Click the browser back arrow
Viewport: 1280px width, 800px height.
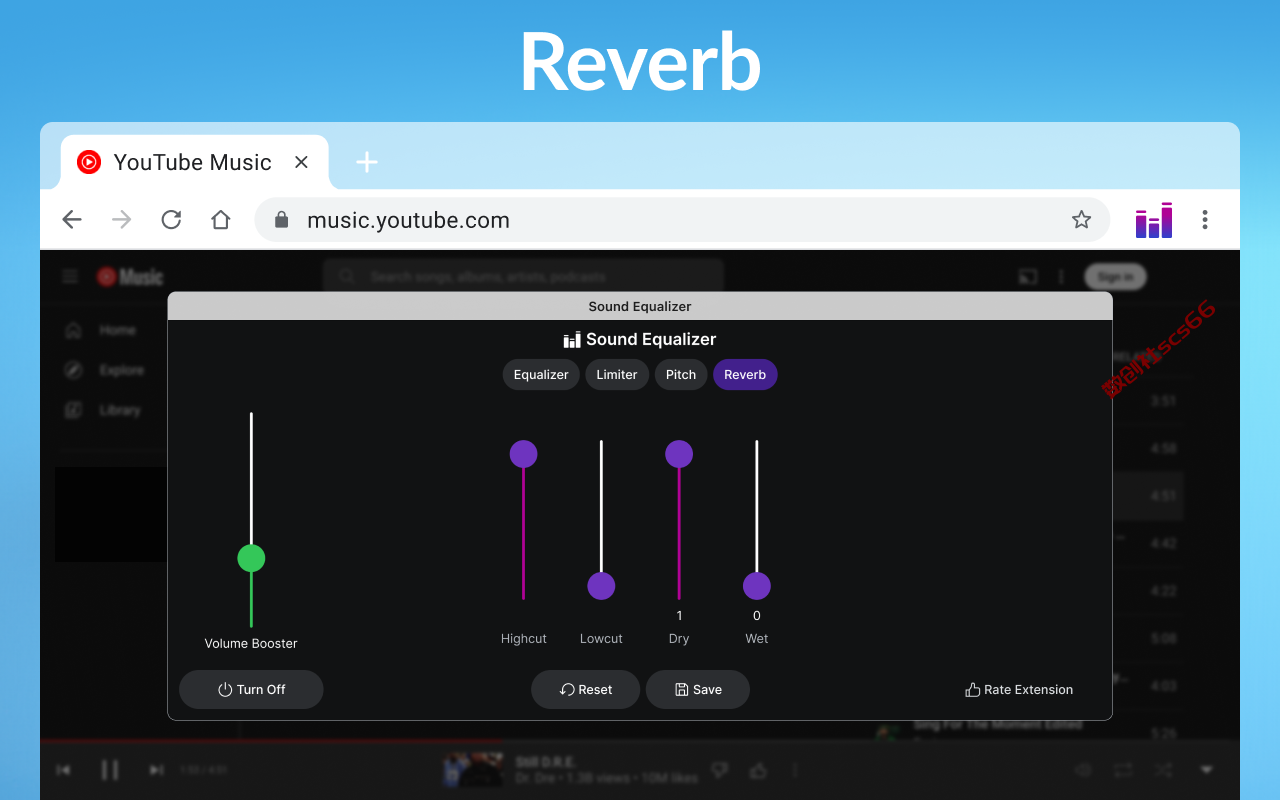click(x=72, y=220)
